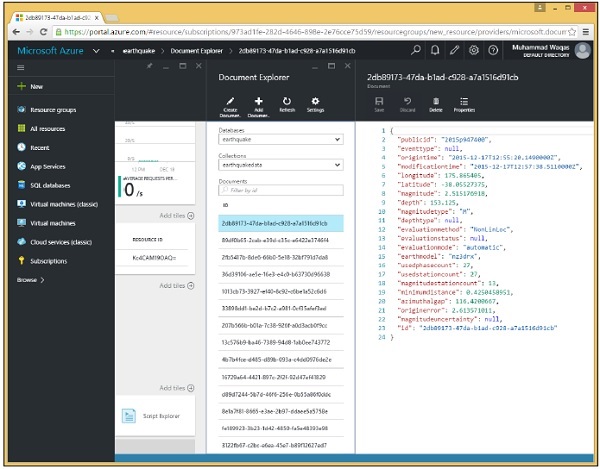Expand the Browse menu
The image size is (600, 469).
30,280
